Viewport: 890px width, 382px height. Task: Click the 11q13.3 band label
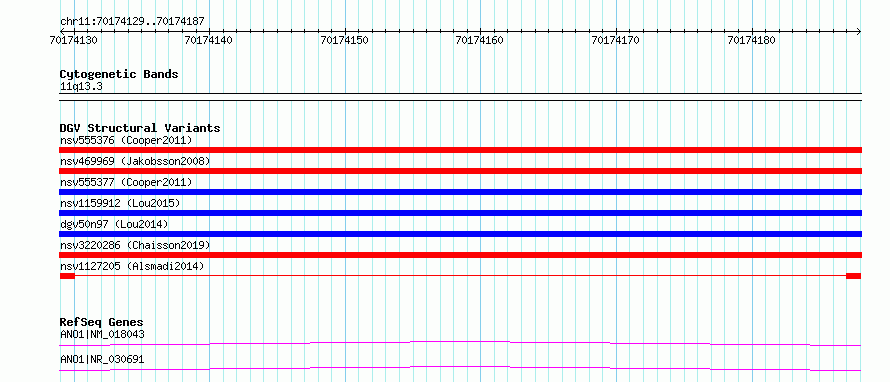click(x=81, y=87)
